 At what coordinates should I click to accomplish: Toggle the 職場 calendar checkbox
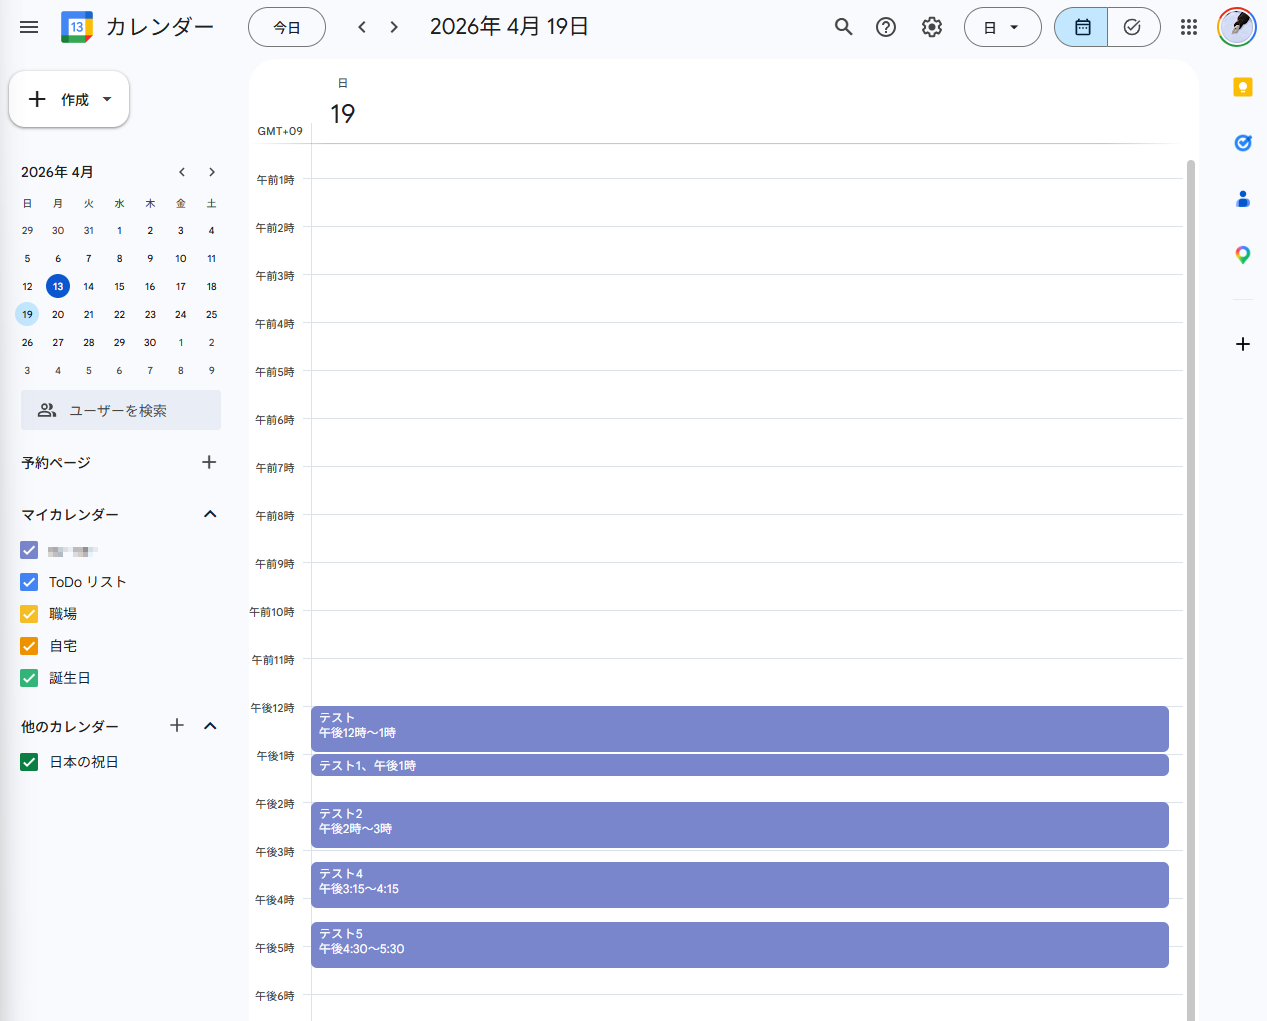coord(29,614)
